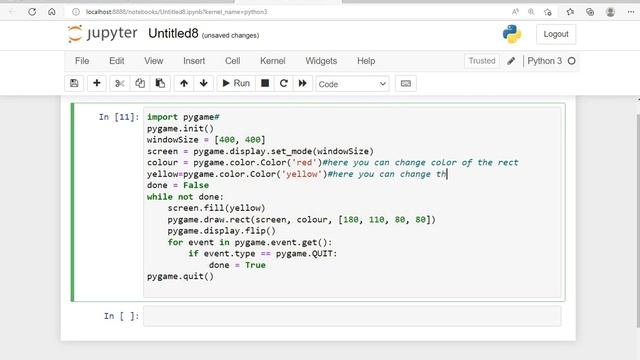This screenshot has height=360, width=640.
Task: Cut selected cells with scissors icon
Action: (x=120, y=83)
